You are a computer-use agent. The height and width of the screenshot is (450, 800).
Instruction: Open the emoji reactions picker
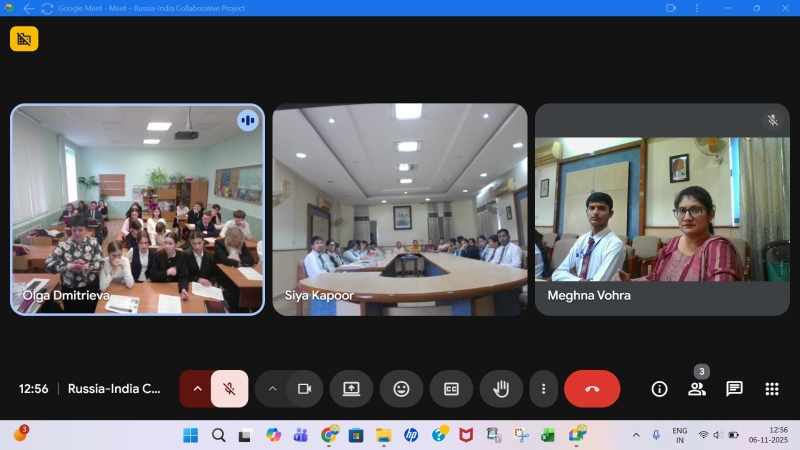click(x=401, y=389)
